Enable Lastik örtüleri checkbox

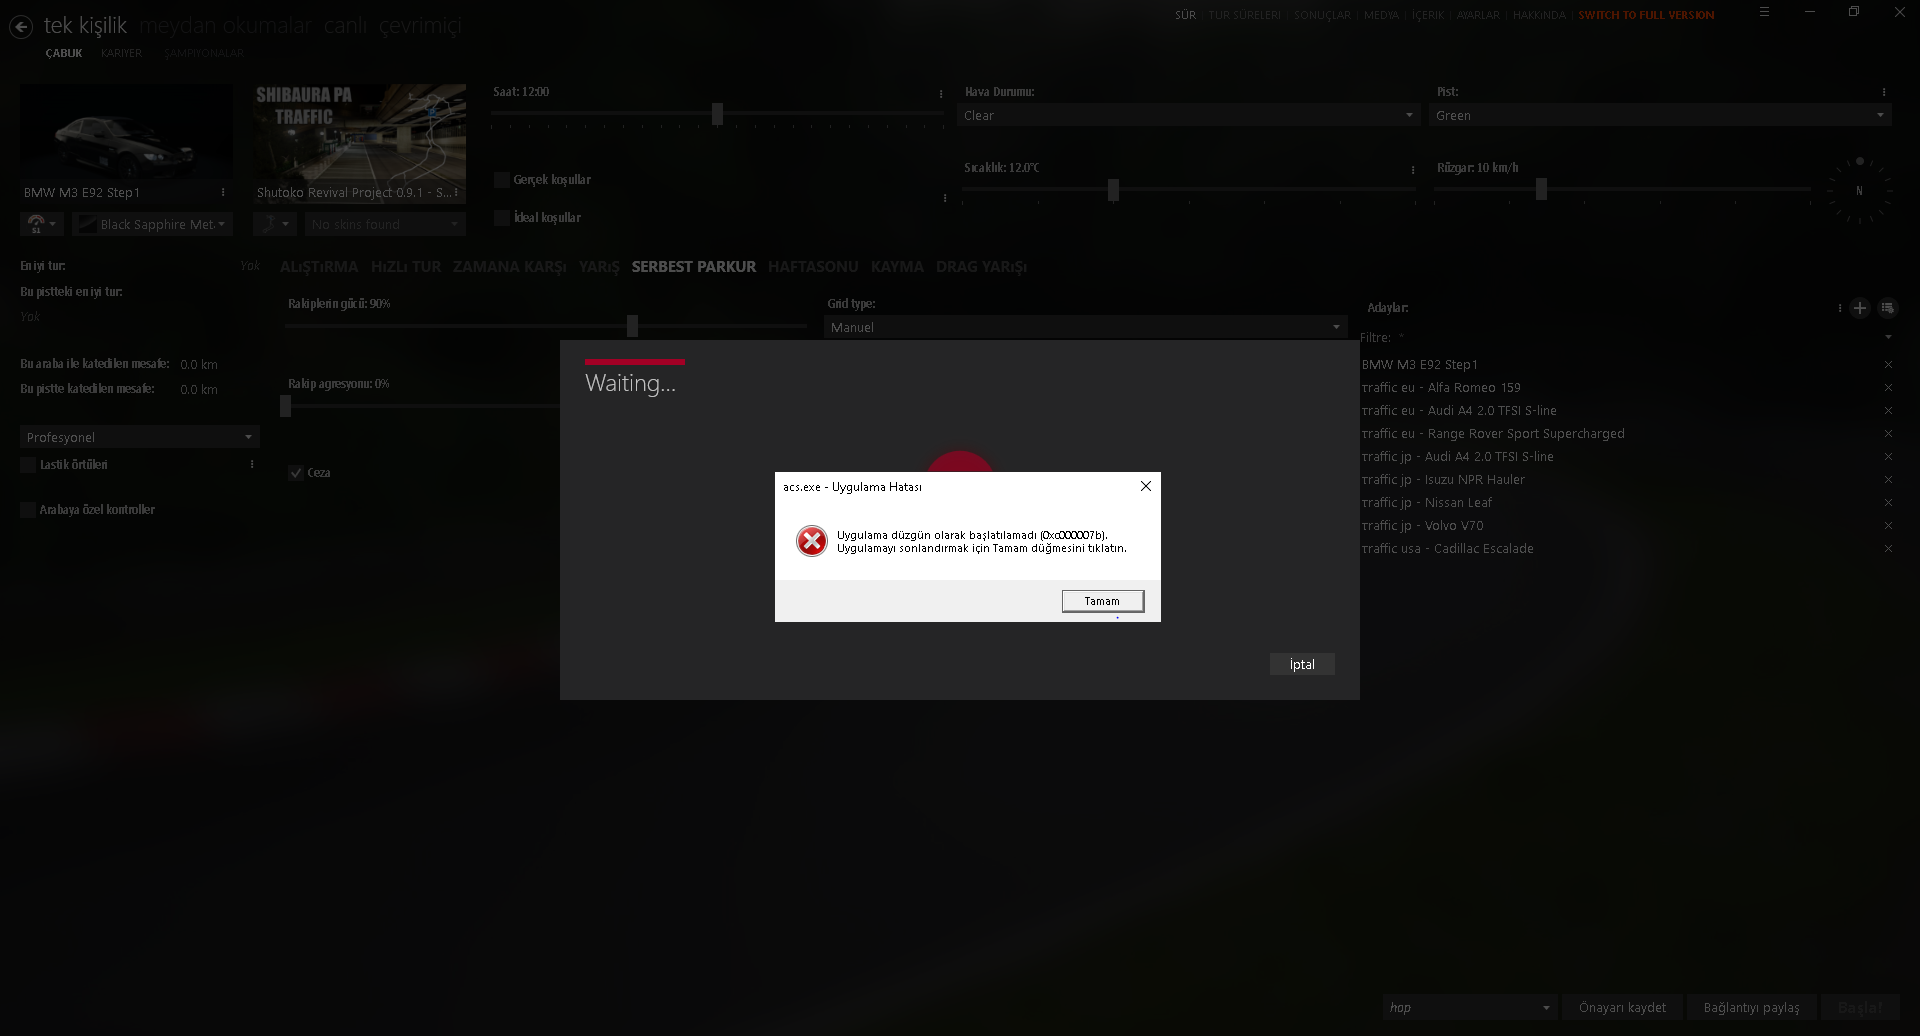28,465
